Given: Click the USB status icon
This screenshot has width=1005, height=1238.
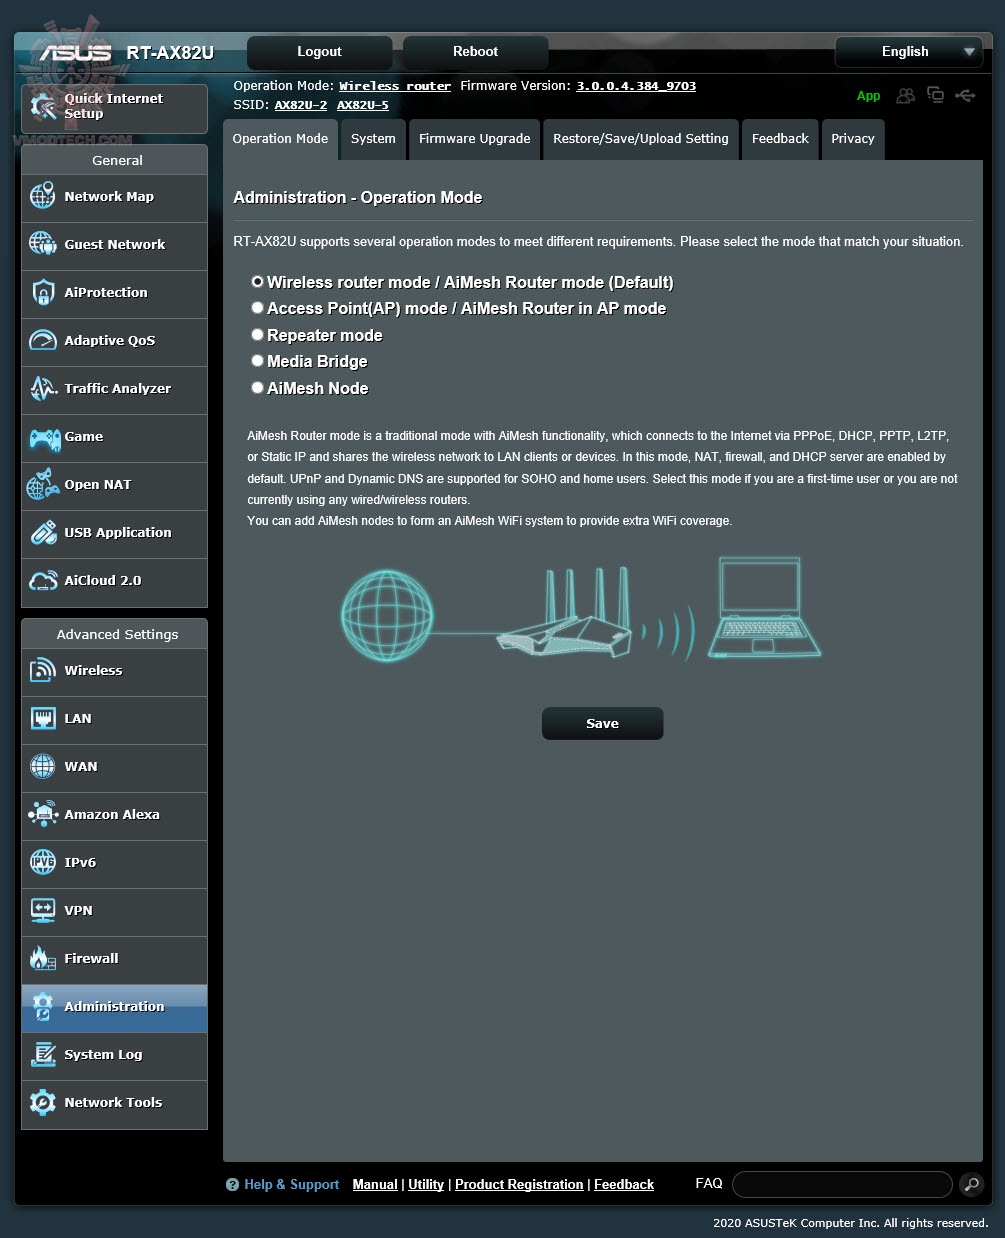Looking at the screenshot, I should (x=965, y=95).
